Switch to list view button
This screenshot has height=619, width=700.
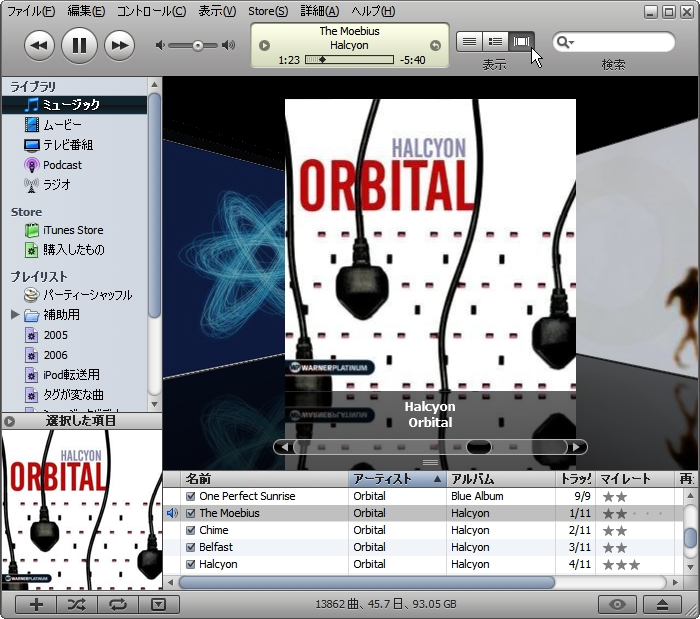coord(469,42)
